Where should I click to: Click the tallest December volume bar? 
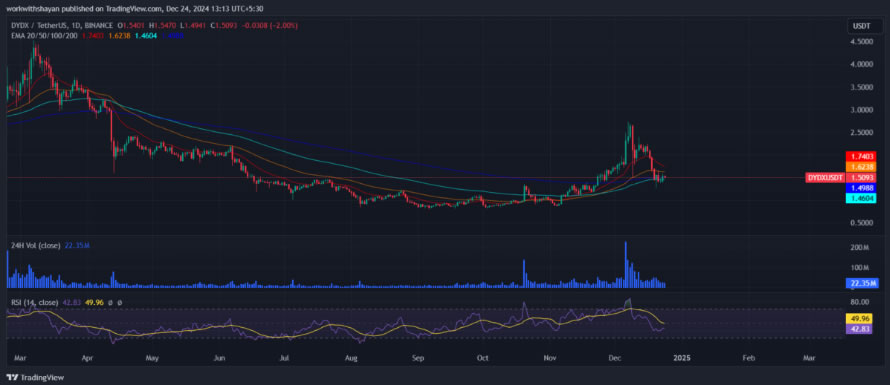626,265
